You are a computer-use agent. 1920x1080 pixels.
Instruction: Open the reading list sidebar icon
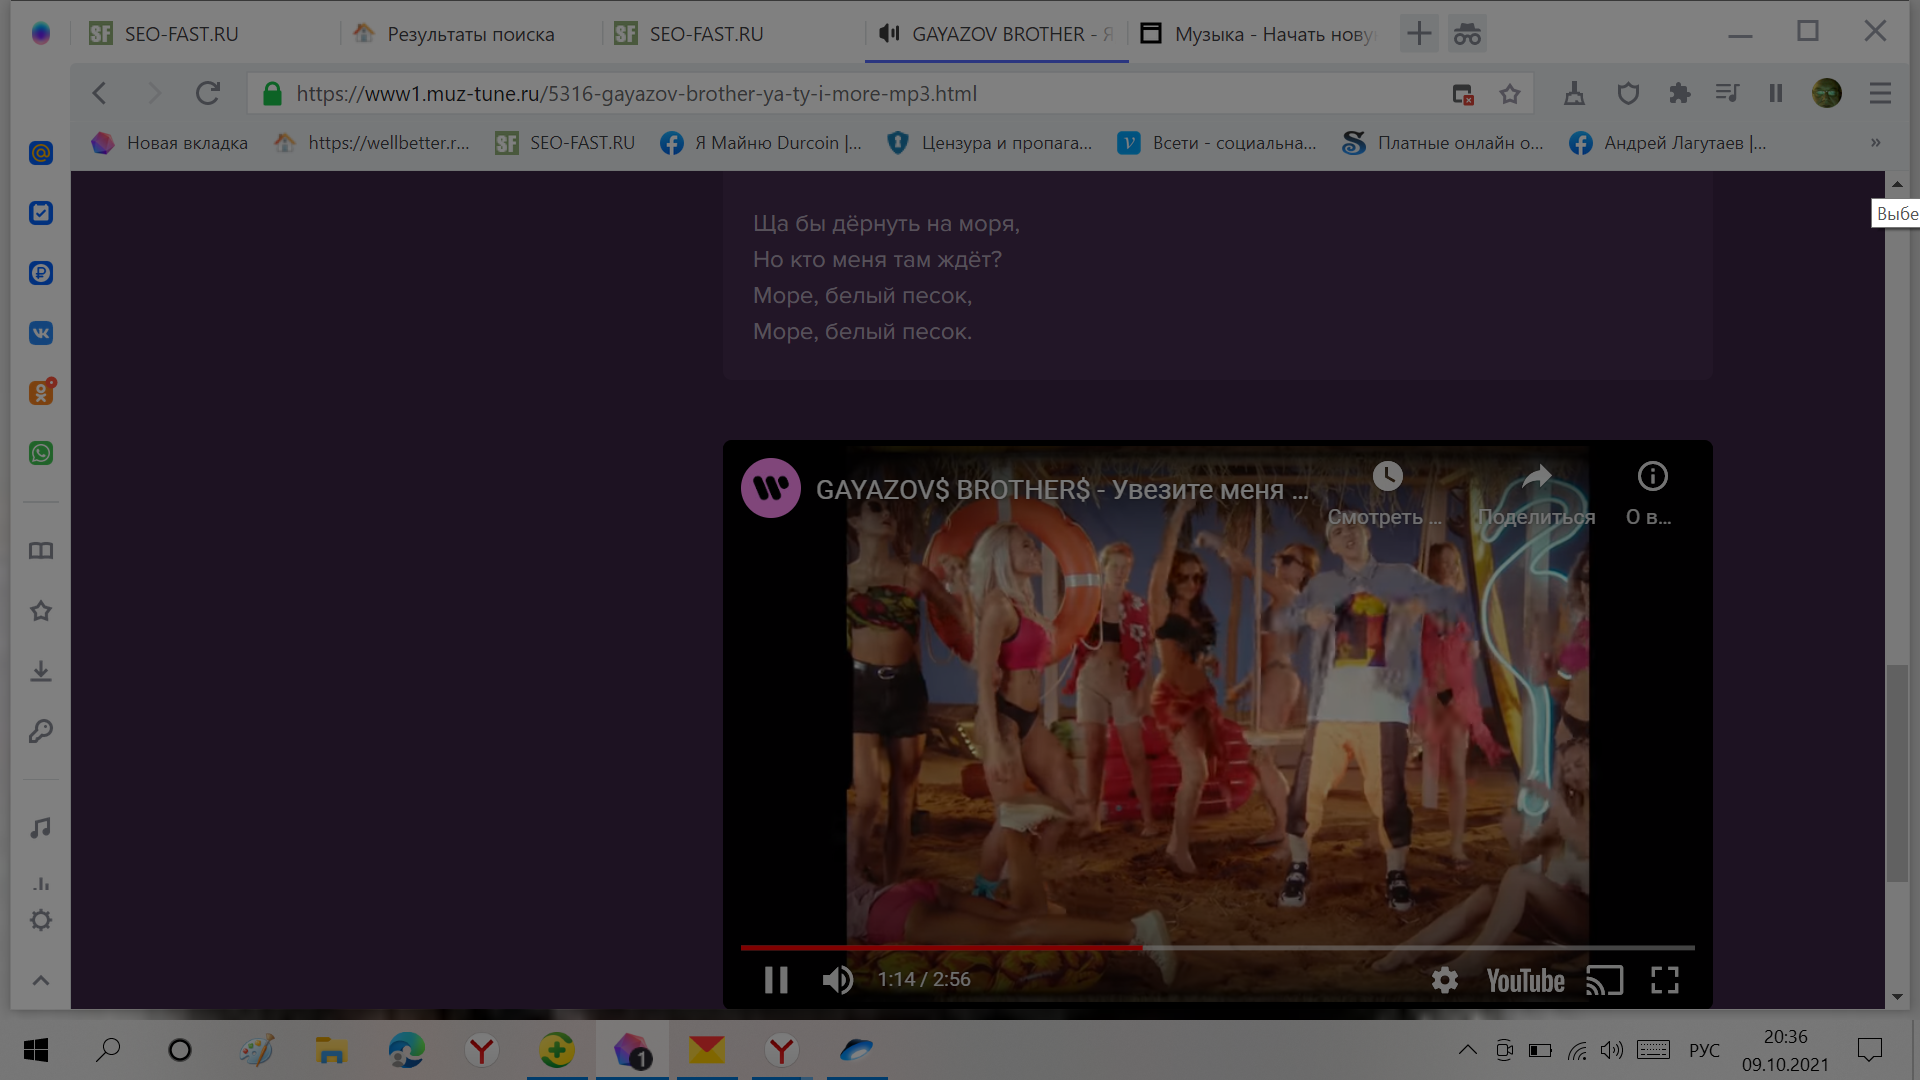[41, 551]
